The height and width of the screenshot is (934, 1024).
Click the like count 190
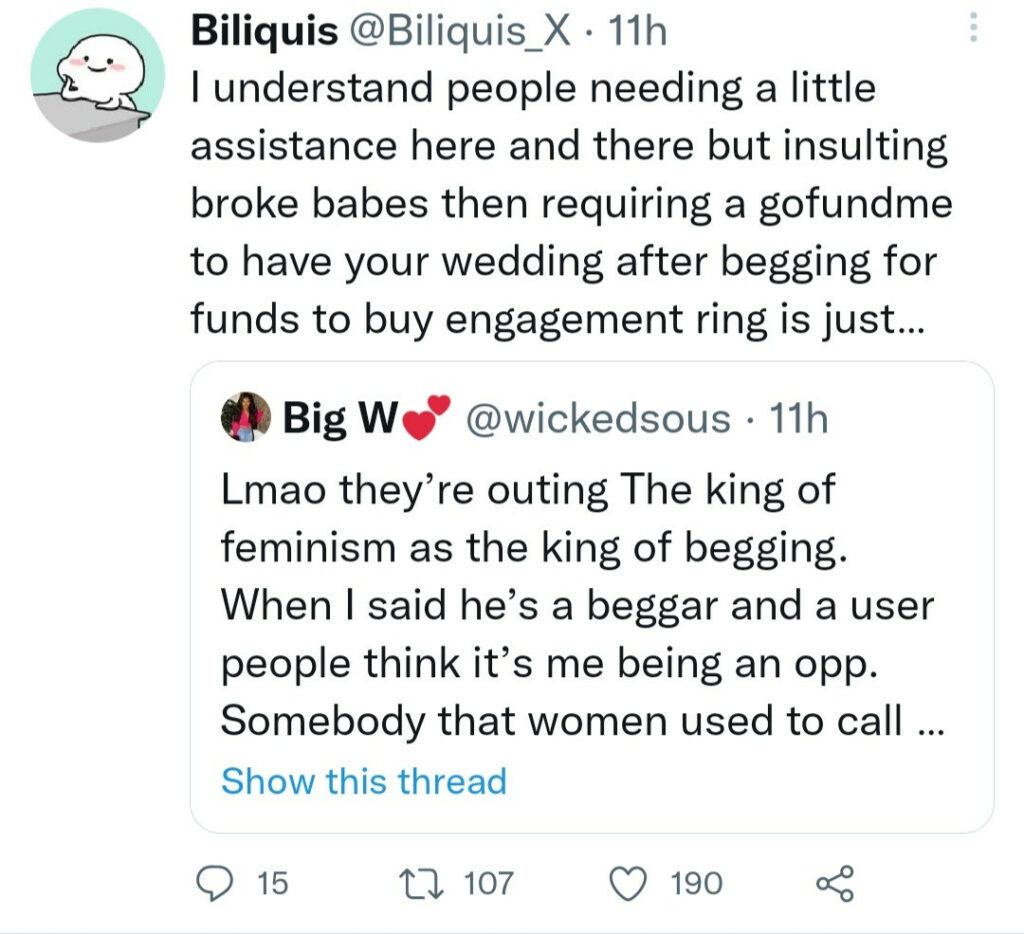click(696, 884)
